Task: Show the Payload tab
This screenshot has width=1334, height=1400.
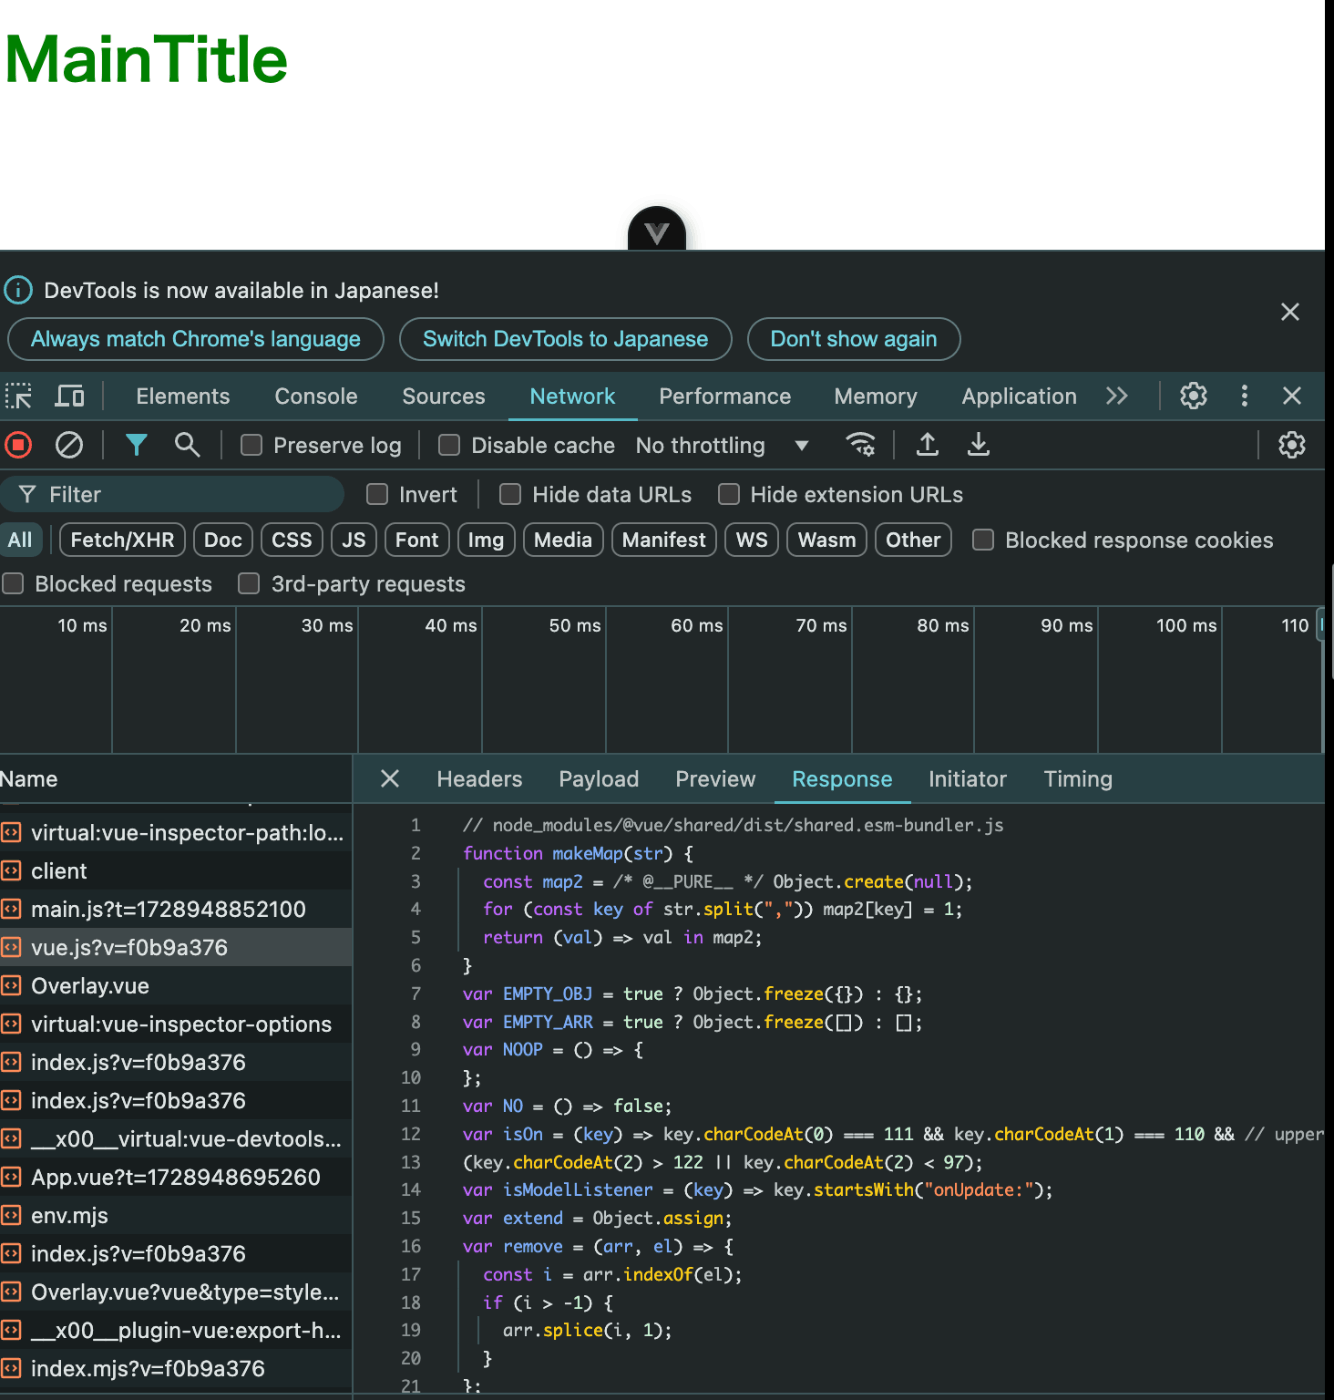Action: (599, 779)
